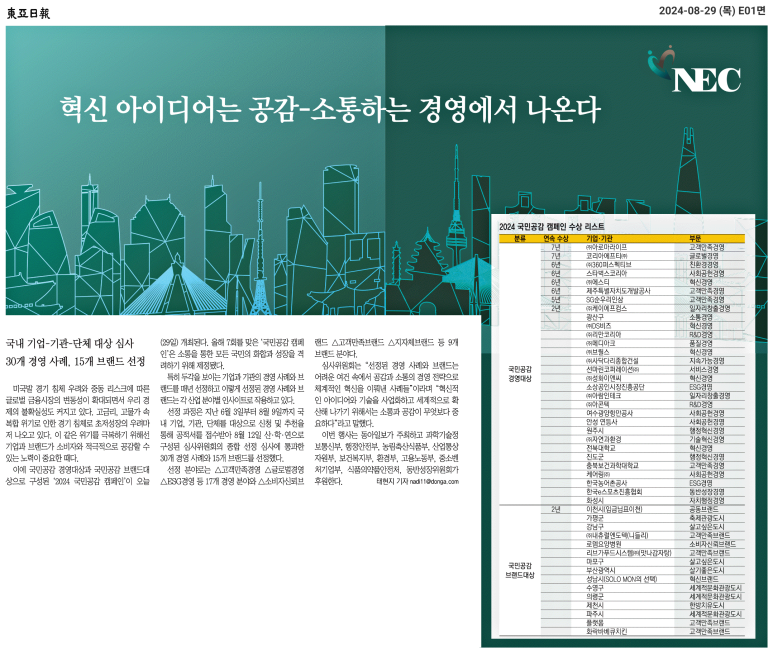This screenshot has width=773, height=652.
Task: Select the '광산구' table entry
Action: point(595,317)
